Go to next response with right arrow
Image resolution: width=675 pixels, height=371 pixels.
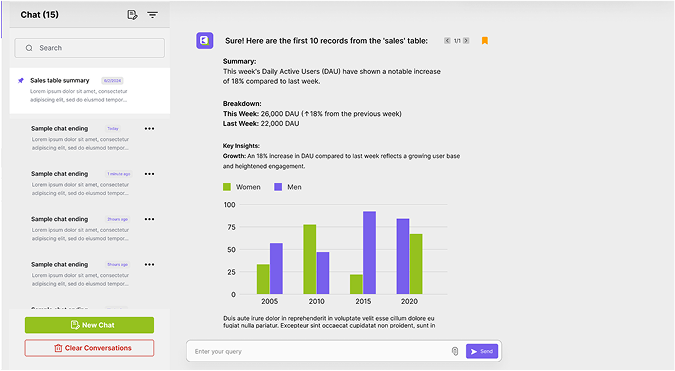tap(466, 40)
